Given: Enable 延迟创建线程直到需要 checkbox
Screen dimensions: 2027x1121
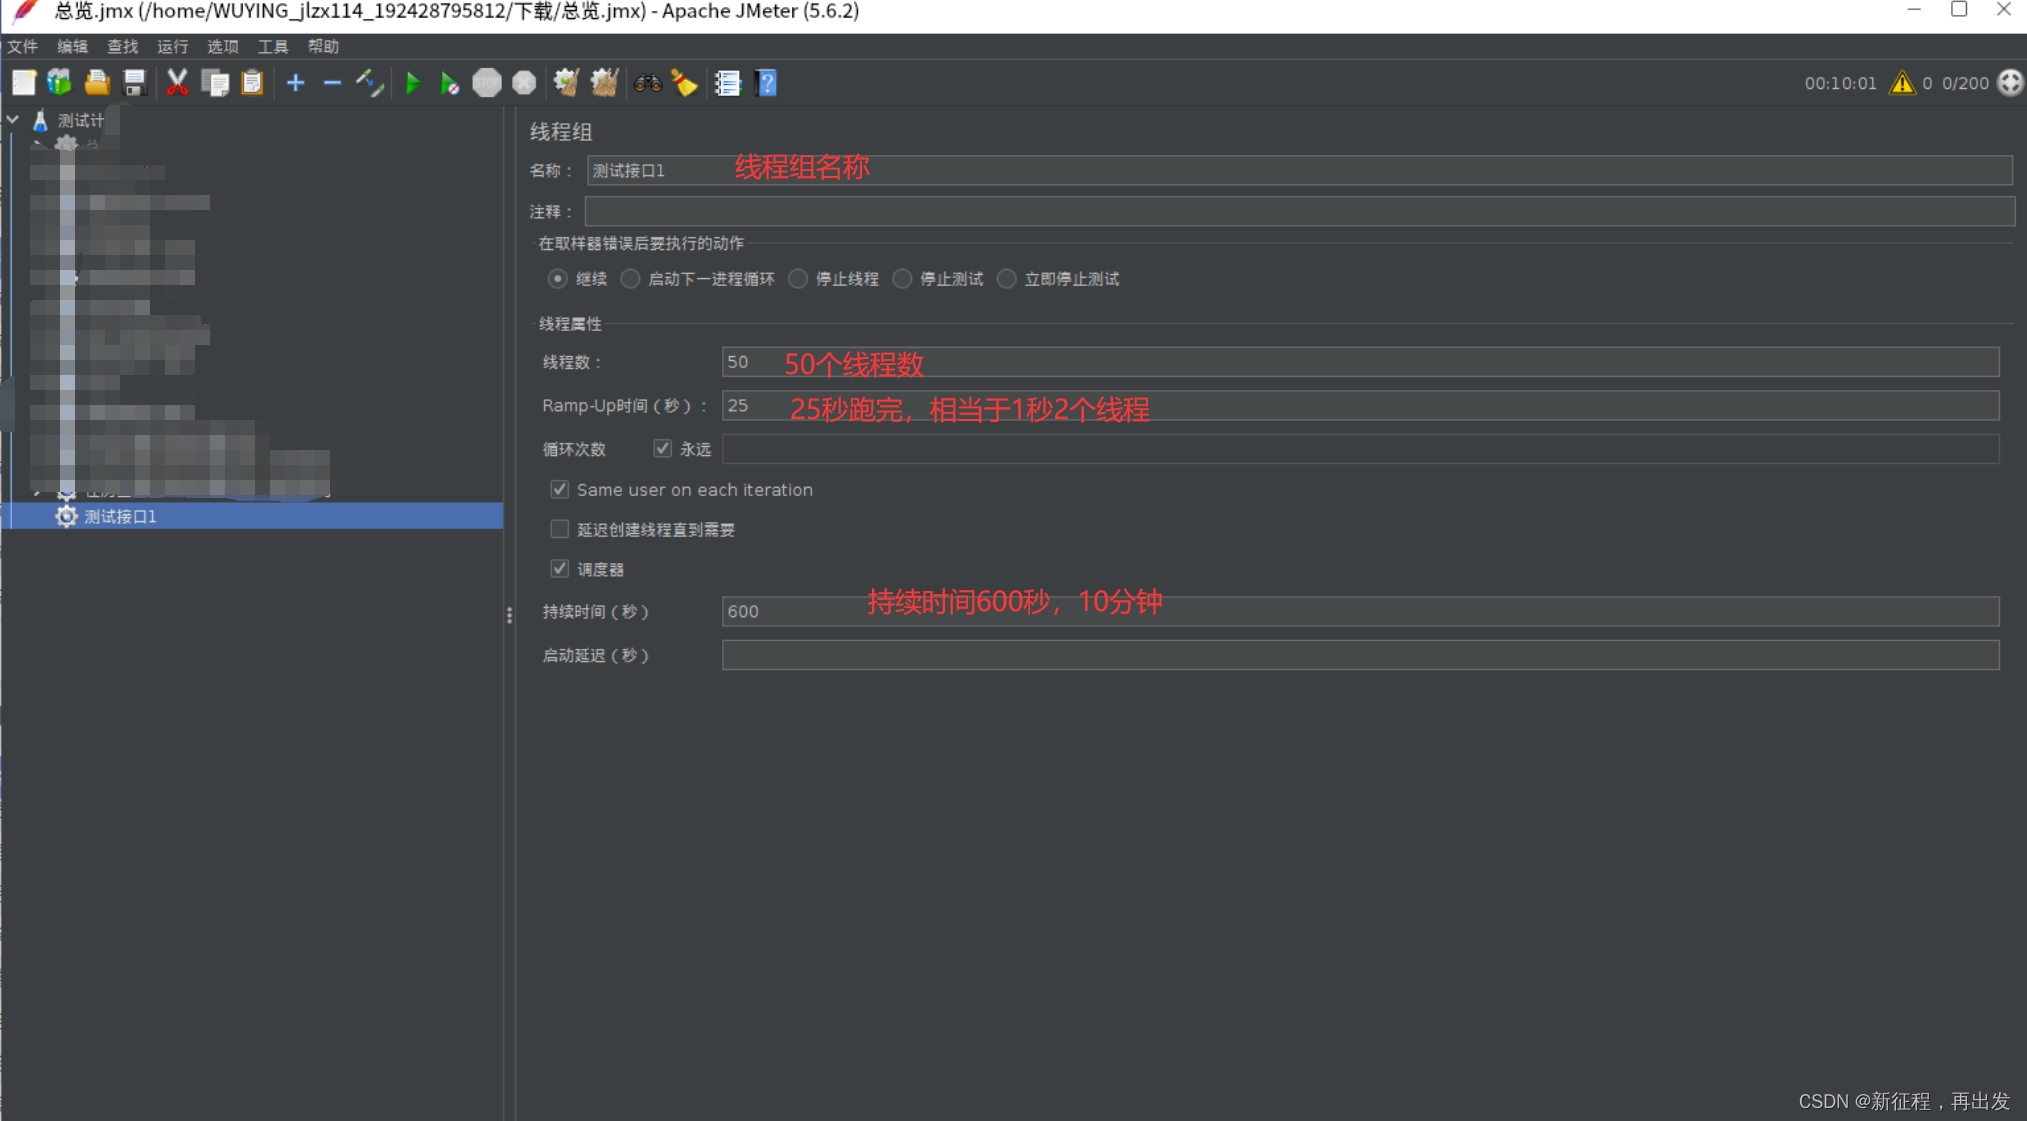Looking at the screenshot, I should click(x=560, y=530).
